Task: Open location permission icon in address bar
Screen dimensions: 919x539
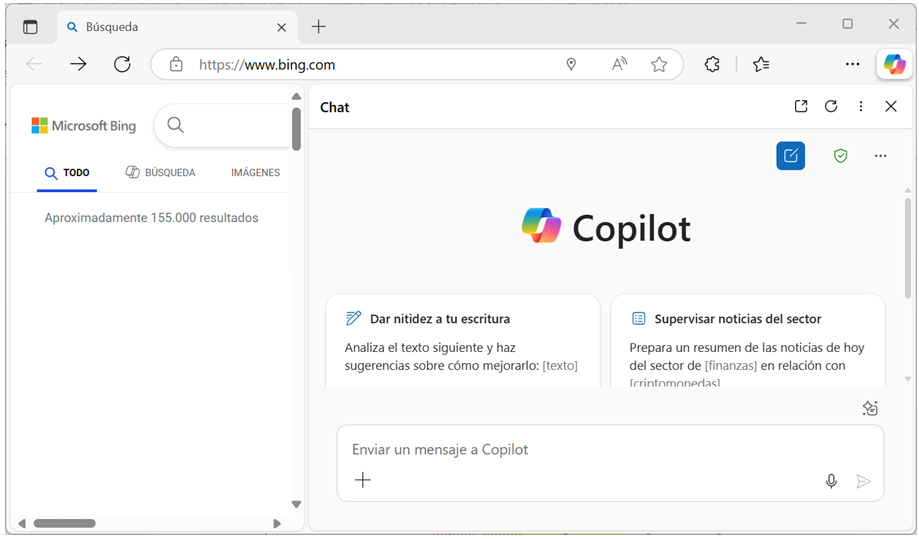Action: (x=571, y=64)
